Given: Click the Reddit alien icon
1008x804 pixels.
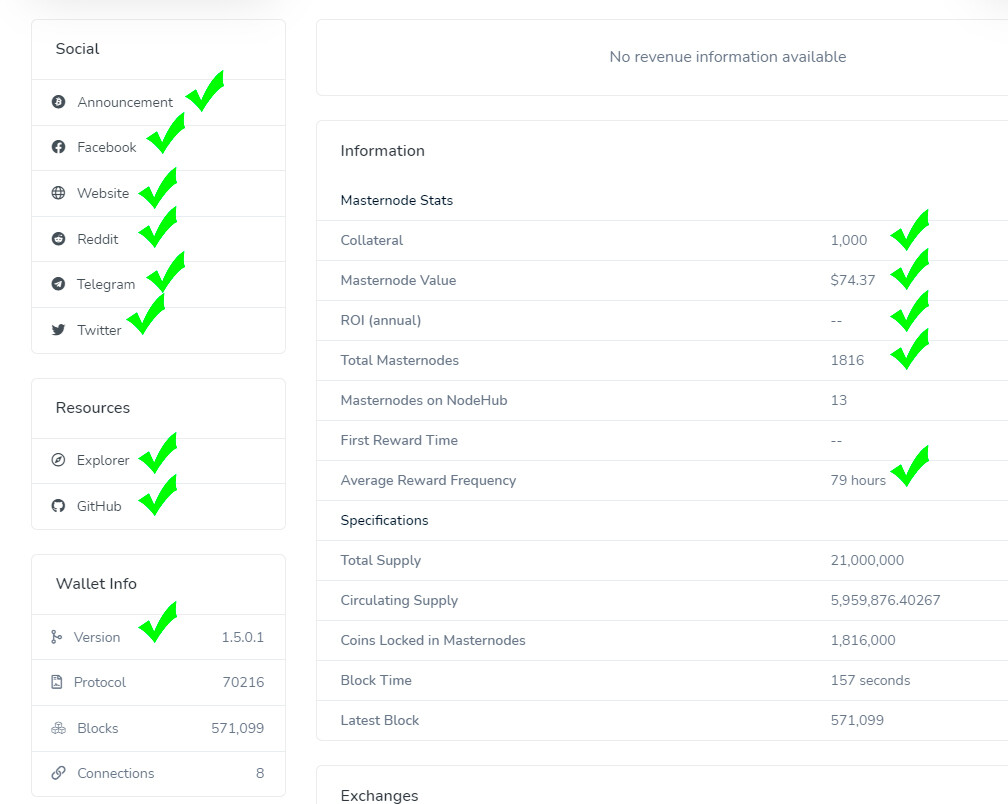Looking at the screenshot, I should pyautogui.click(x=58, y=238).
